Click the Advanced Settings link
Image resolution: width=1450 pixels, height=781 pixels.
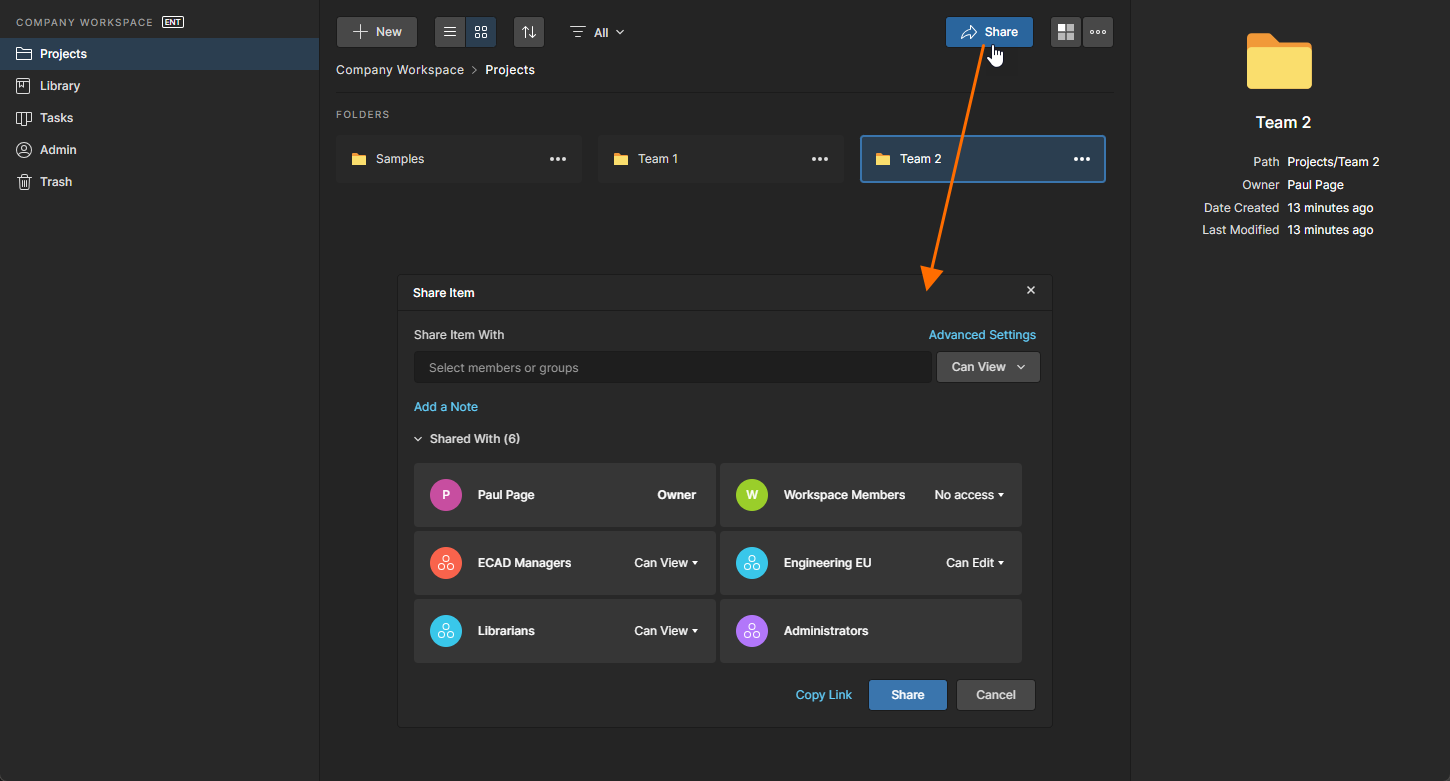982,335
